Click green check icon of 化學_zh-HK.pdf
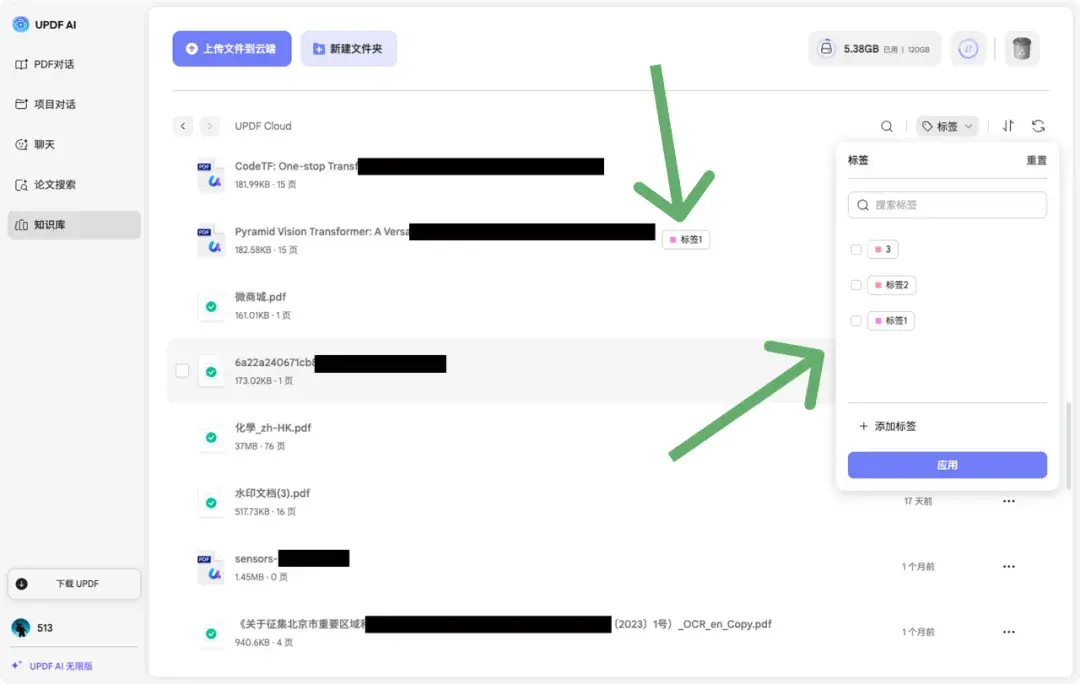Image resolution: width=1080 pixels, height=684 pixels. coord(211,437)
